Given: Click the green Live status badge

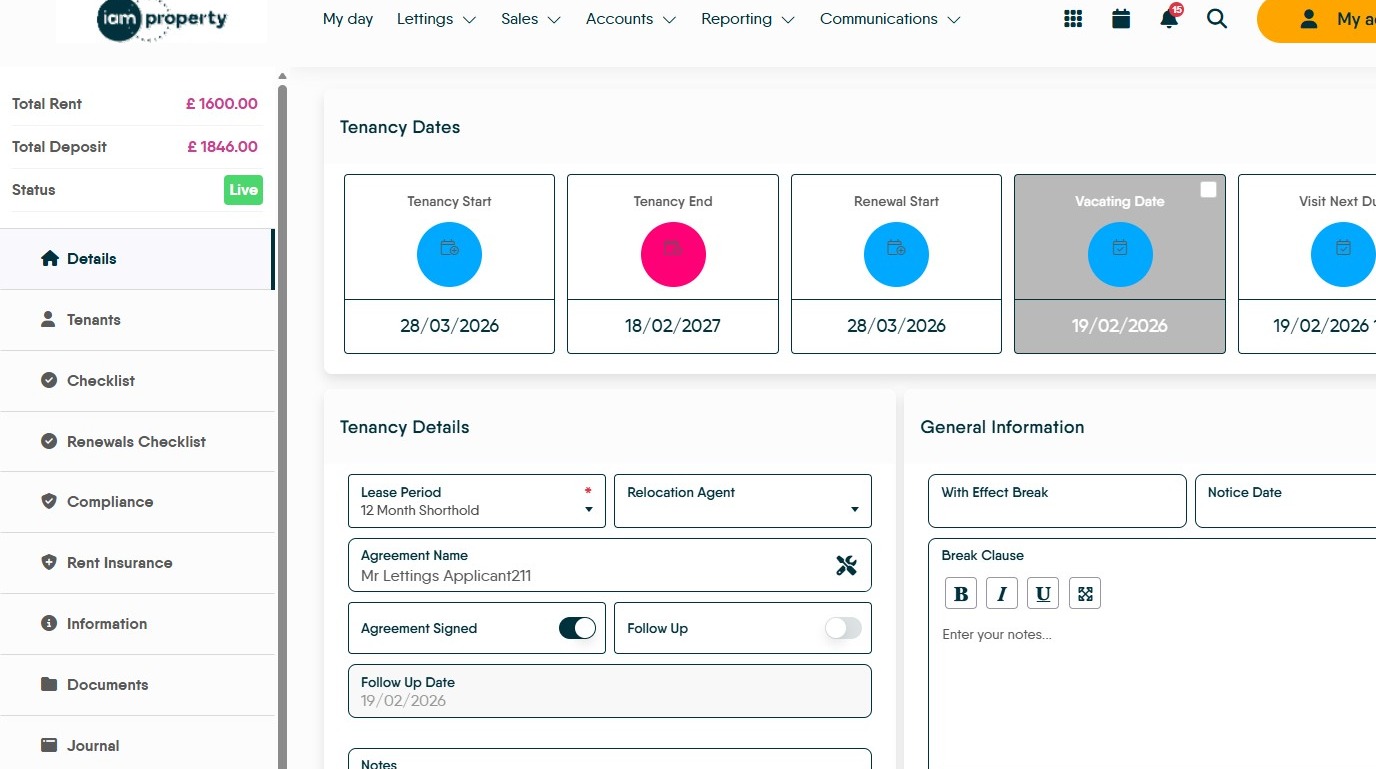Looking at the screenshot, I should tap(243, 190).
